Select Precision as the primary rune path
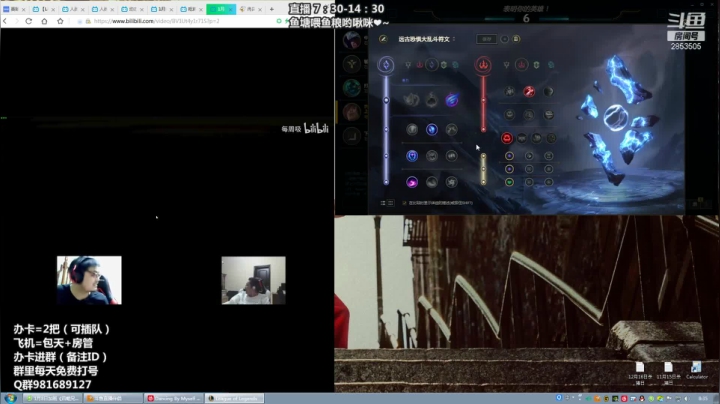Screen dimensions: 720x404 click(x=408, y=65)
